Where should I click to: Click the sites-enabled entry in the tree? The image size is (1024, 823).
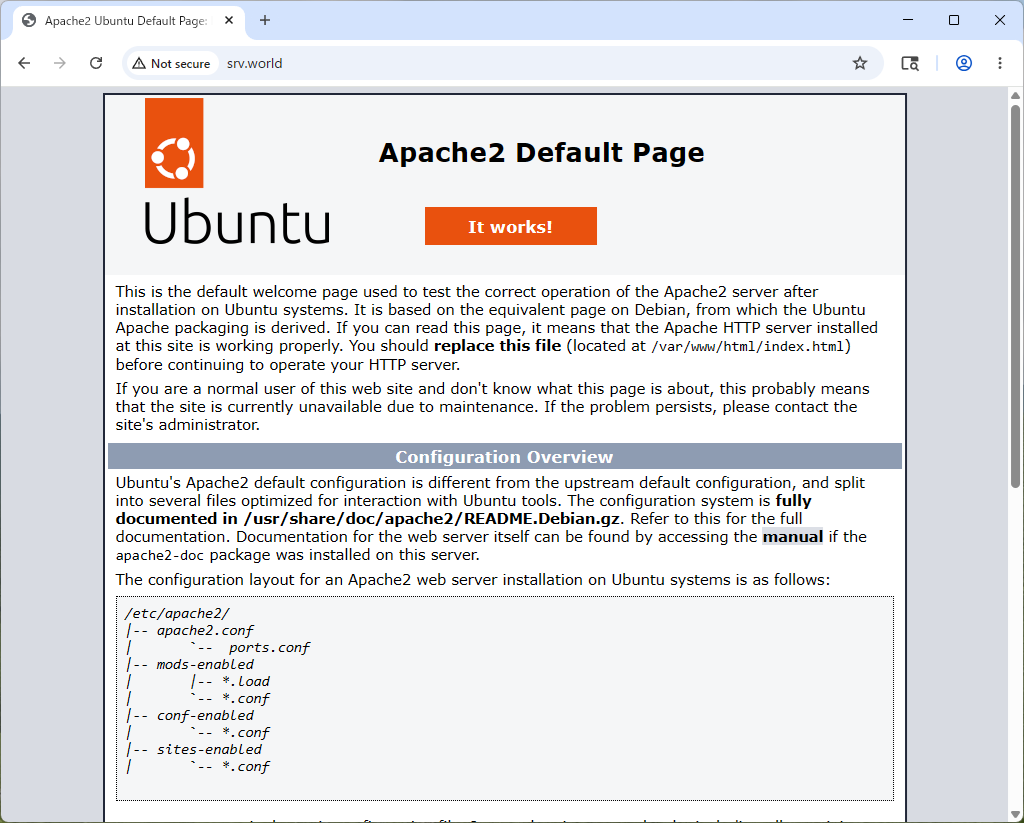pyautogui.click(x=209, y=749)
